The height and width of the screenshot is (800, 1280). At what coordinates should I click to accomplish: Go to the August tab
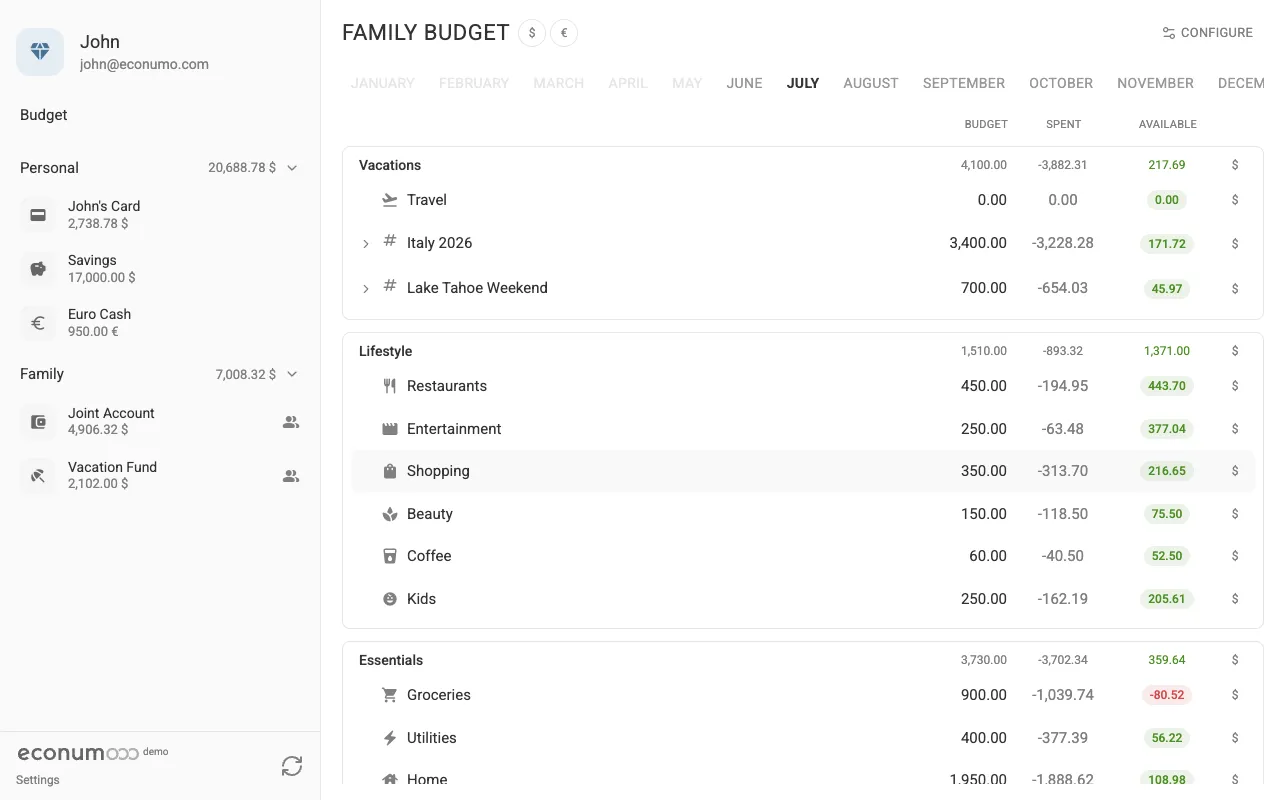click(871, 83)
